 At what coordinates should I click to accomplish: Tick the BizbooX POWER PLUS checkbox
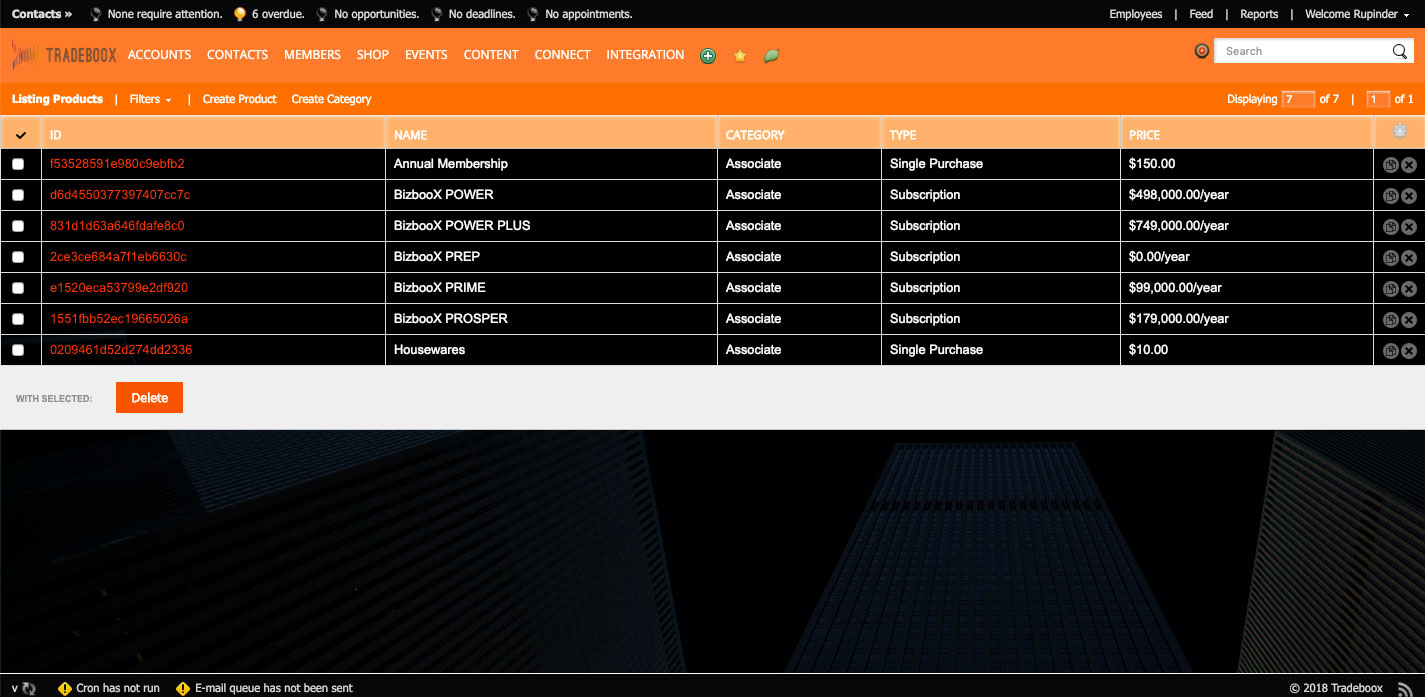[x=18, y=226]
